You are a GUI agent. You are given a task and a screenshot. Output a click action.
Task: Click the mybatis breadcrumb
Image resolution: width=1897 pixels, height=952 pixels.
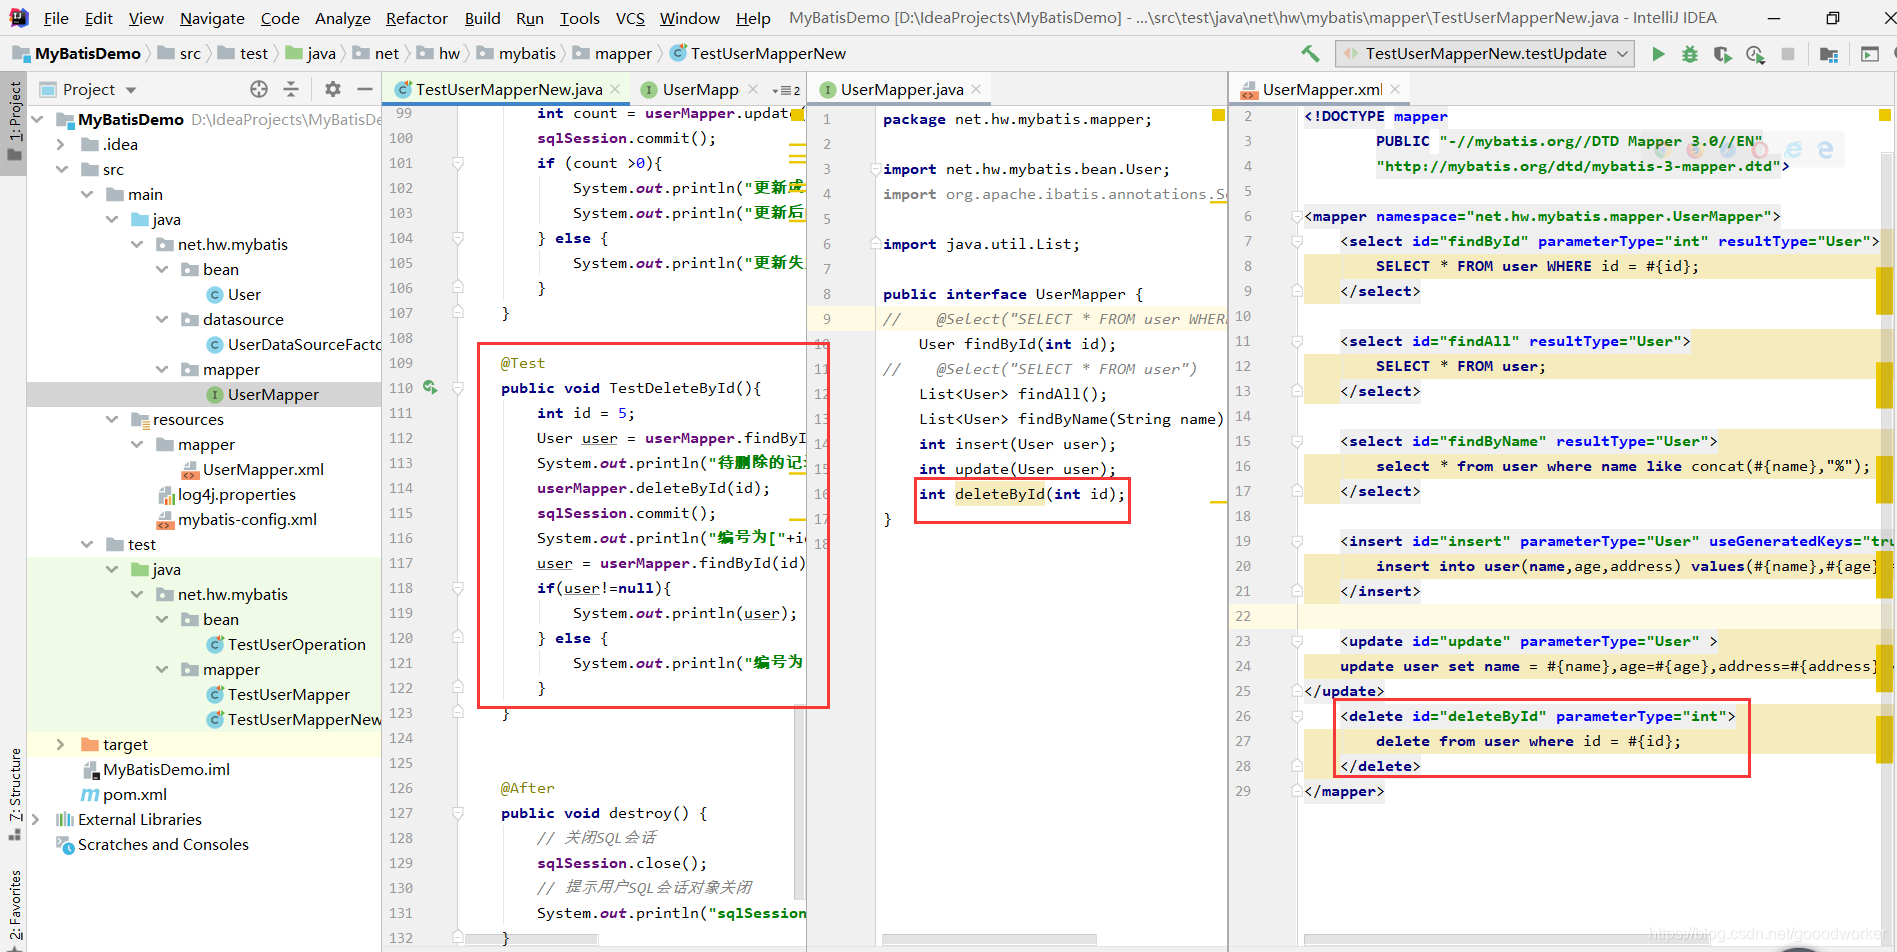(x=527, y=54)
